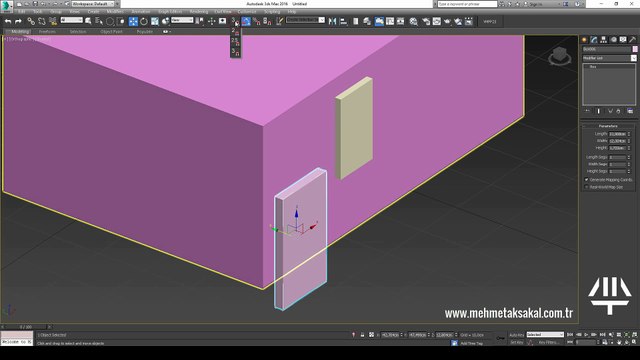Open the Customize menu
This screenshot has height=360, width=640.
click(247, 12)
